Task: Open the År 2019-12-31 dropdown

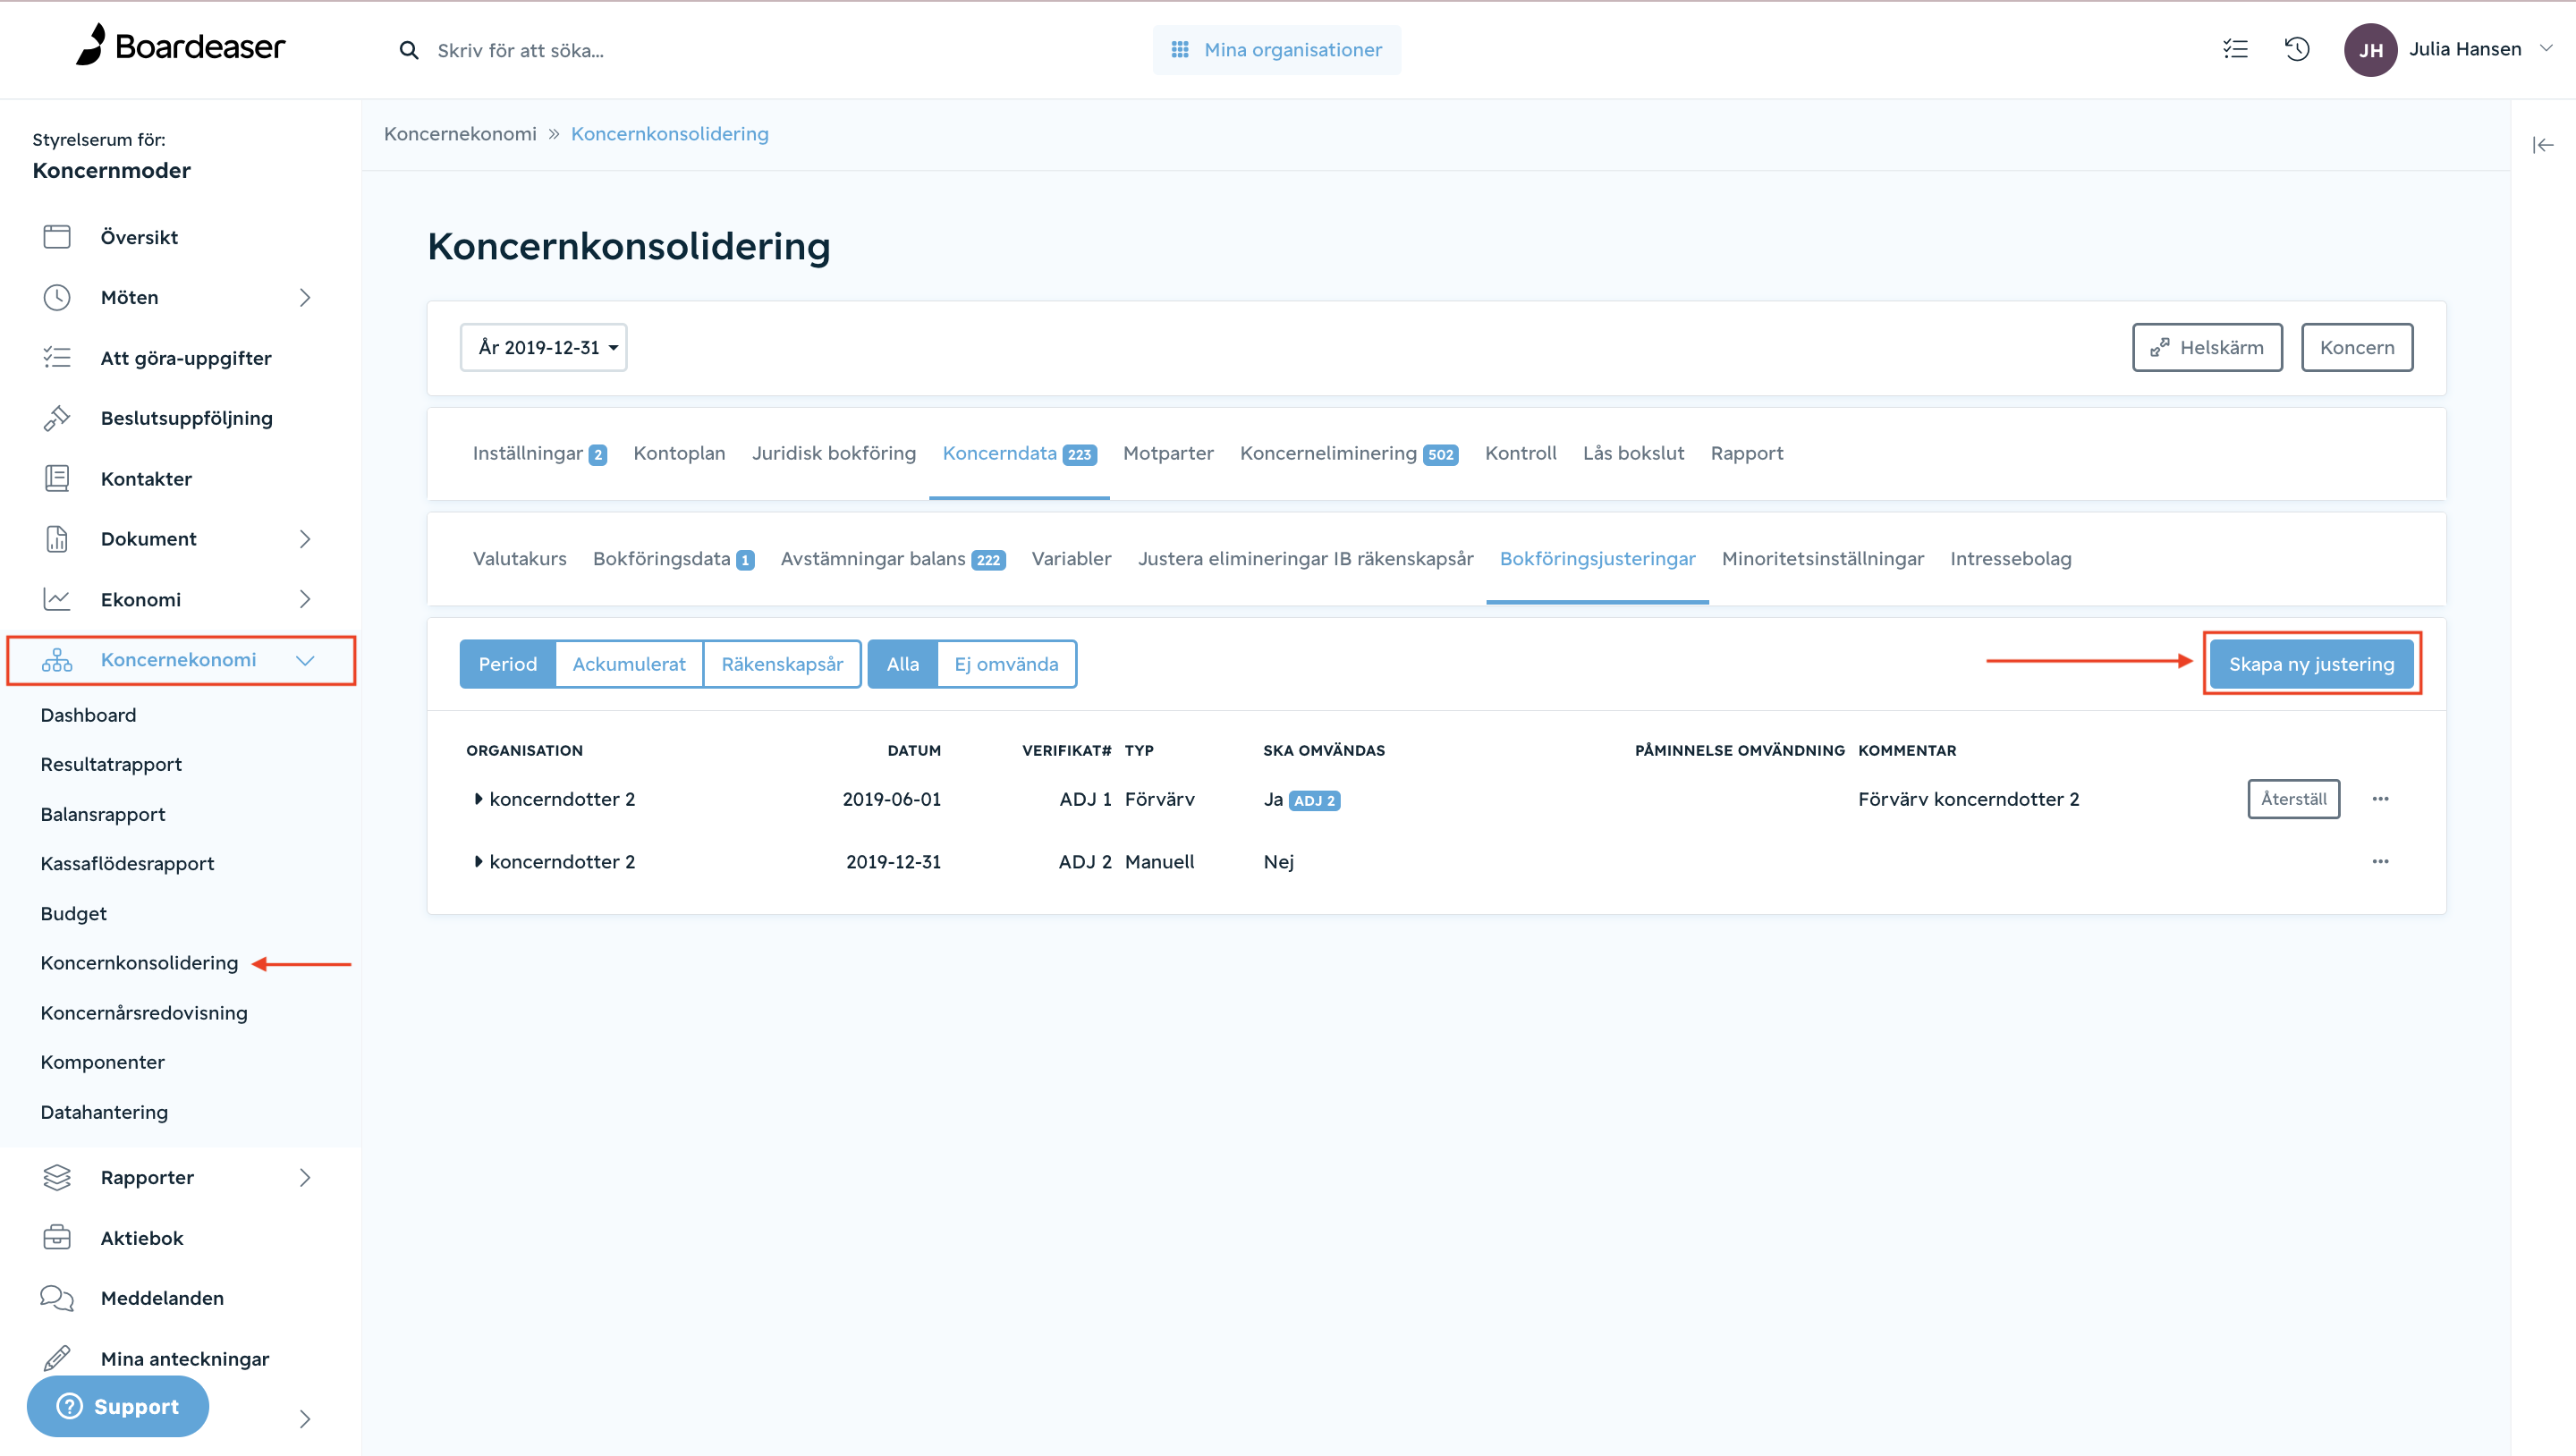Action: [543, 347]
